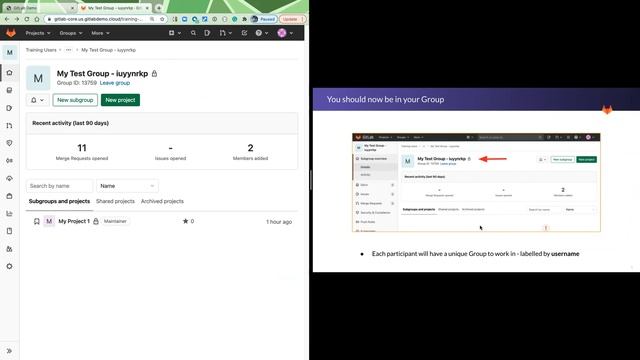The height and width of the screenshot is (360, 640).
Task: Click the zoom magnifier icon in address bar
Action: (x=152, y=19)
